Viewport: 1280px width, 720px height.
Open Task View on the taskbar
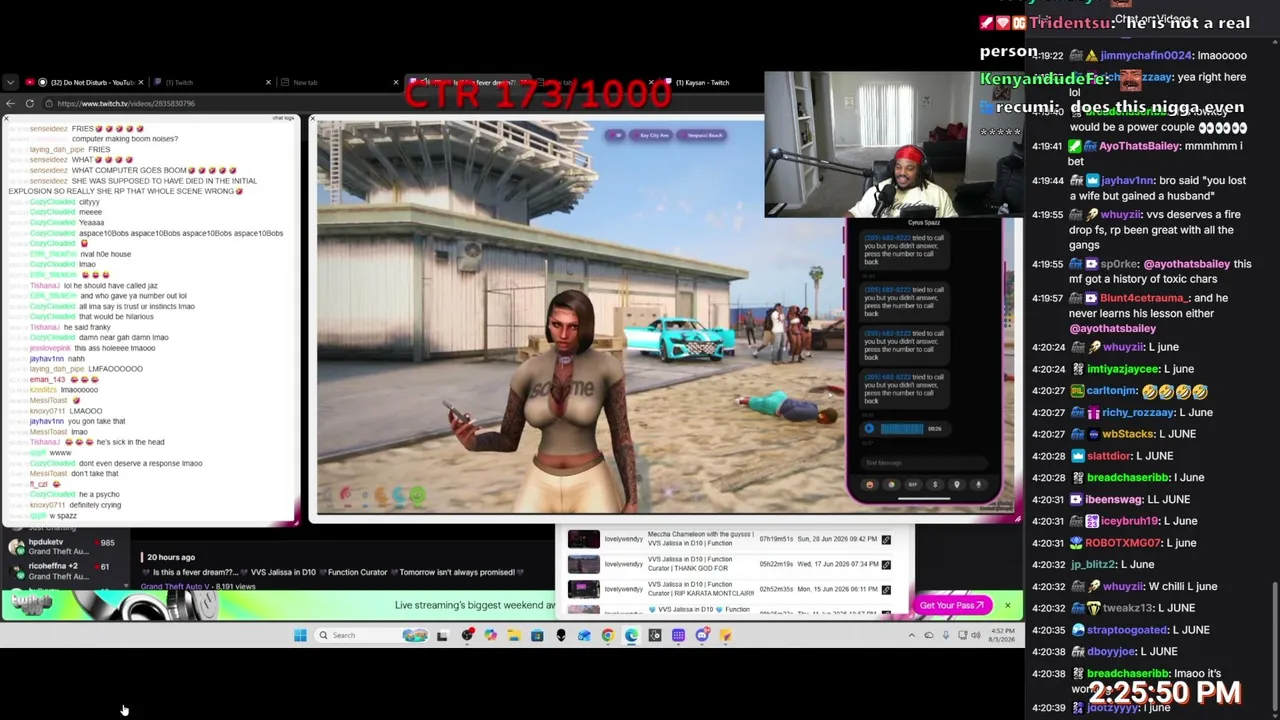coord(442,635)
